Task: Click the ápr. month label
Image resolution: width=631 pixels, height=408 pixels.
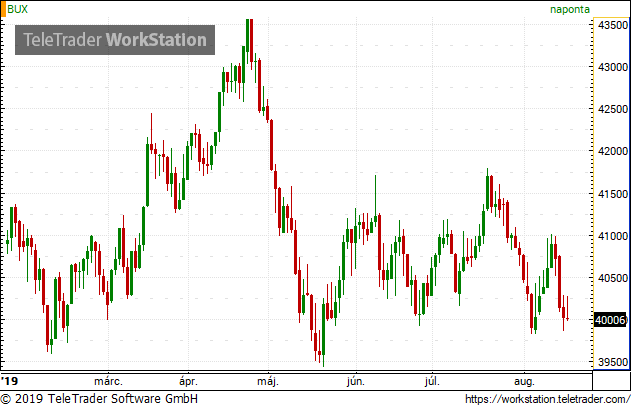Action: tap(188, 381)
